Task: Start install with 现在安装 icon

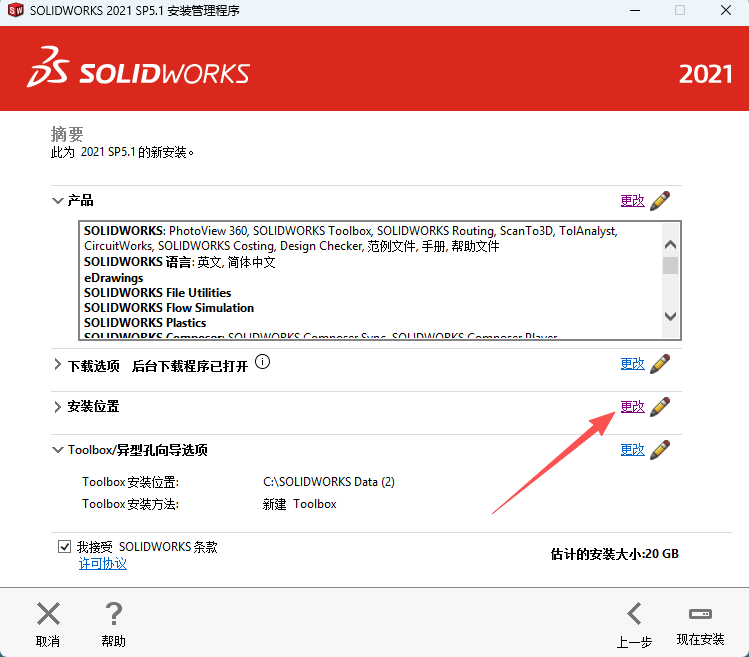Action: pos(700,614)
